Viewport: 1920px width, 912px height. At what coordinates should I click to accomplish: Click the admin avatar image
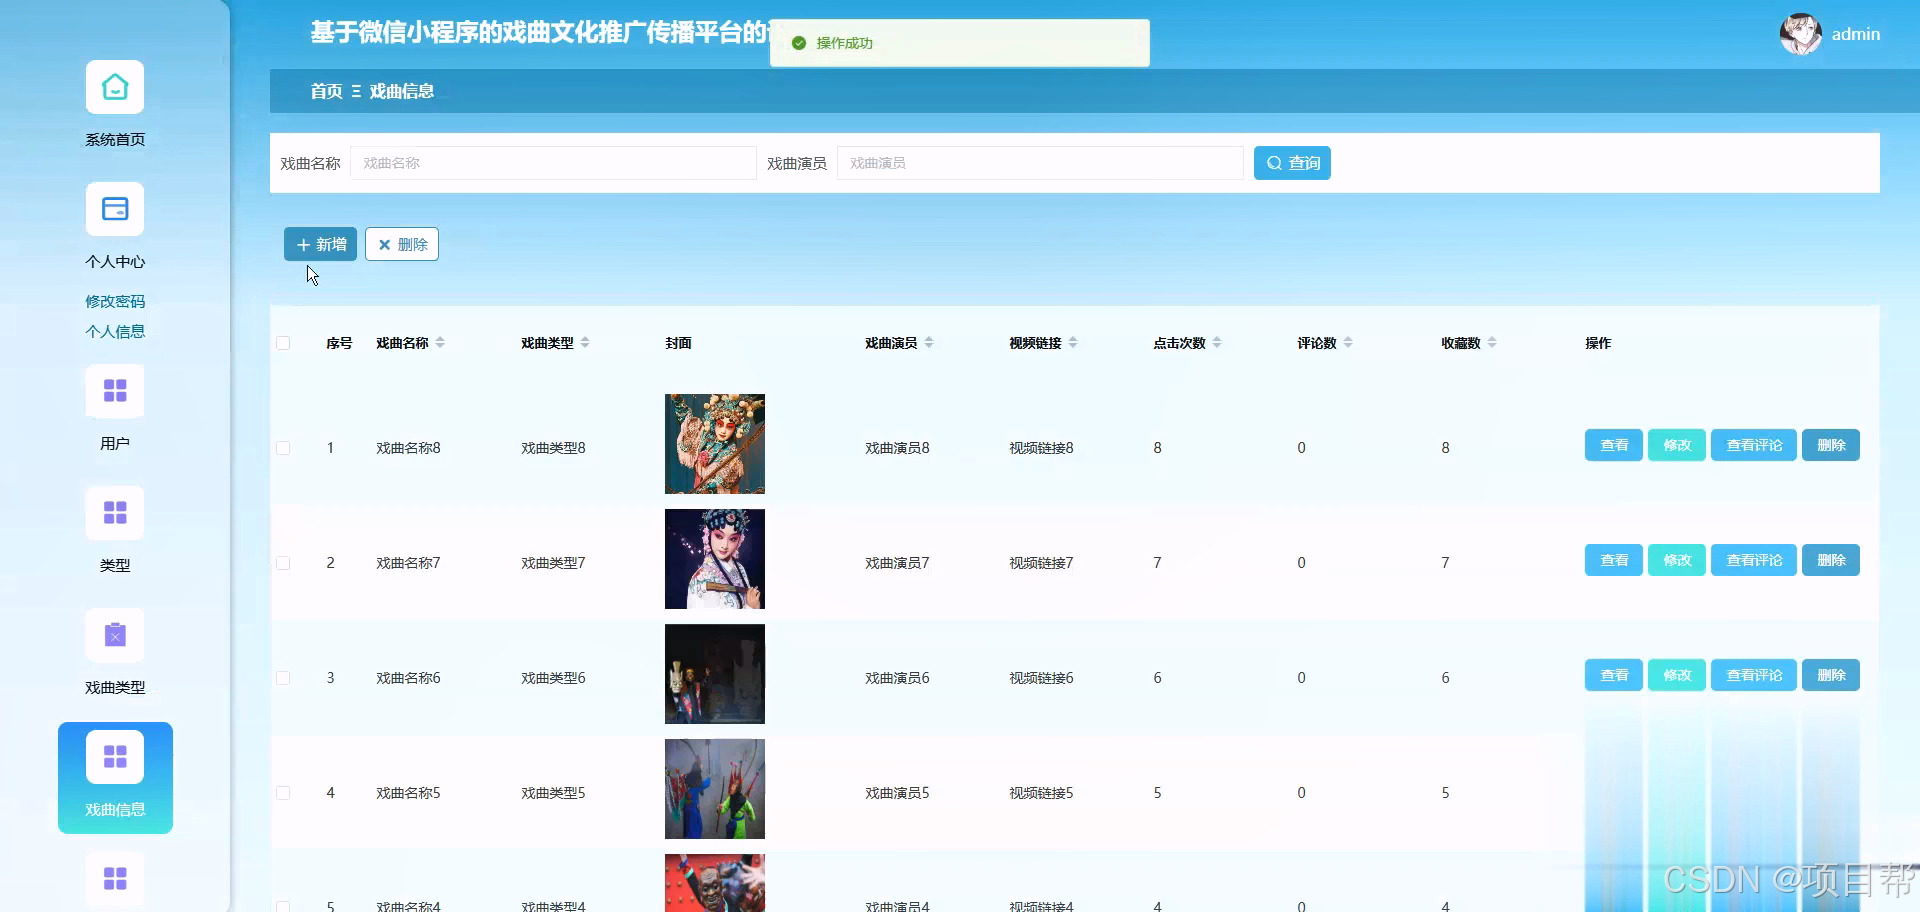pyautogui.click(x=1799, y=33)
